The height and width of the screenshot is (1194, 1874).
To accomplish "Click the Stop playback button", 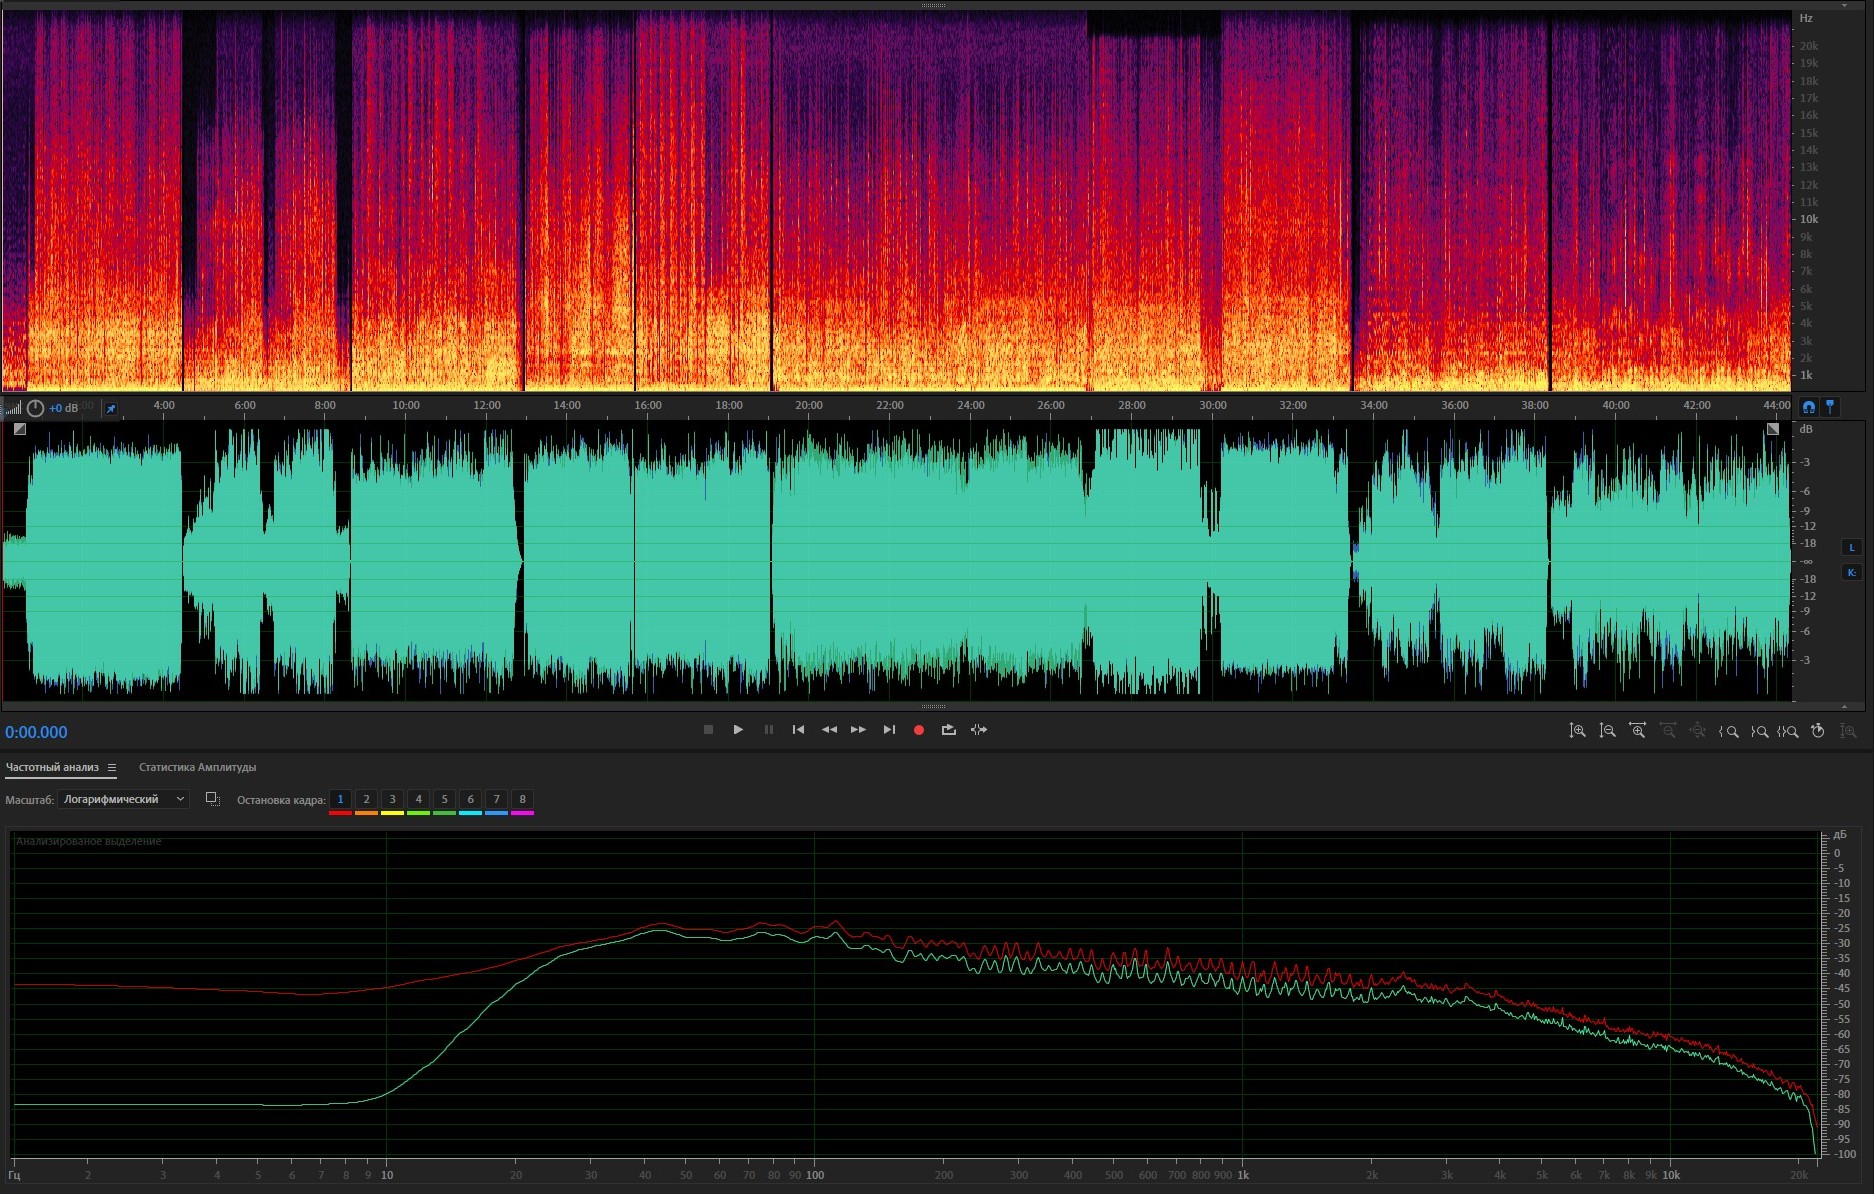I will tap(708, 730).
